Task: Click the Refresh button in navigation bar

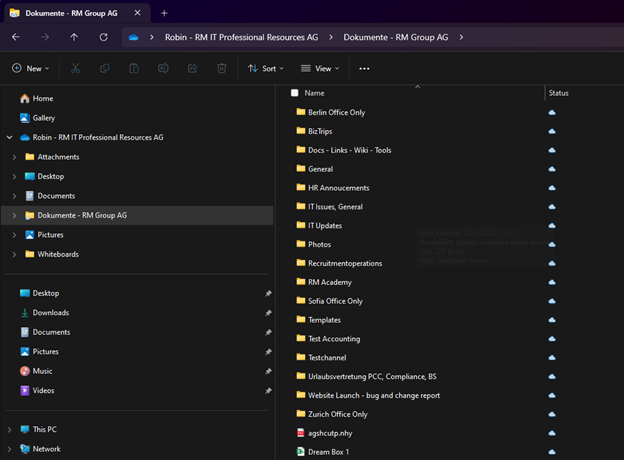Action: click(103, 37)
